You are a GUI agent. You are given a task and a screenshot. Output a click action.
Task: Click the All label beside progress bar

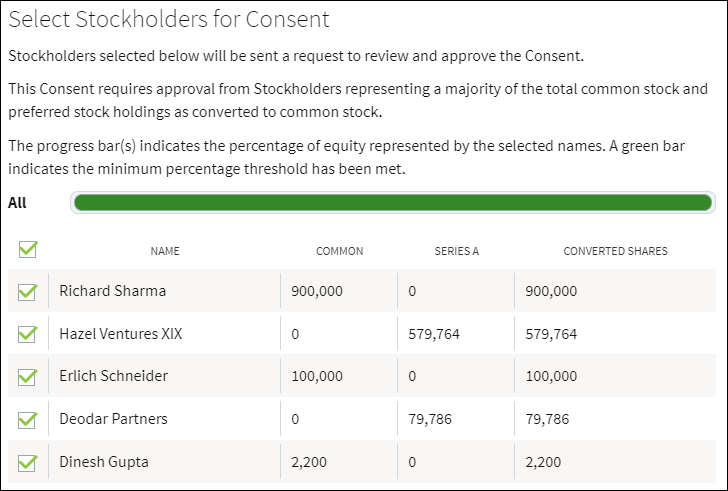pos(18,203)
